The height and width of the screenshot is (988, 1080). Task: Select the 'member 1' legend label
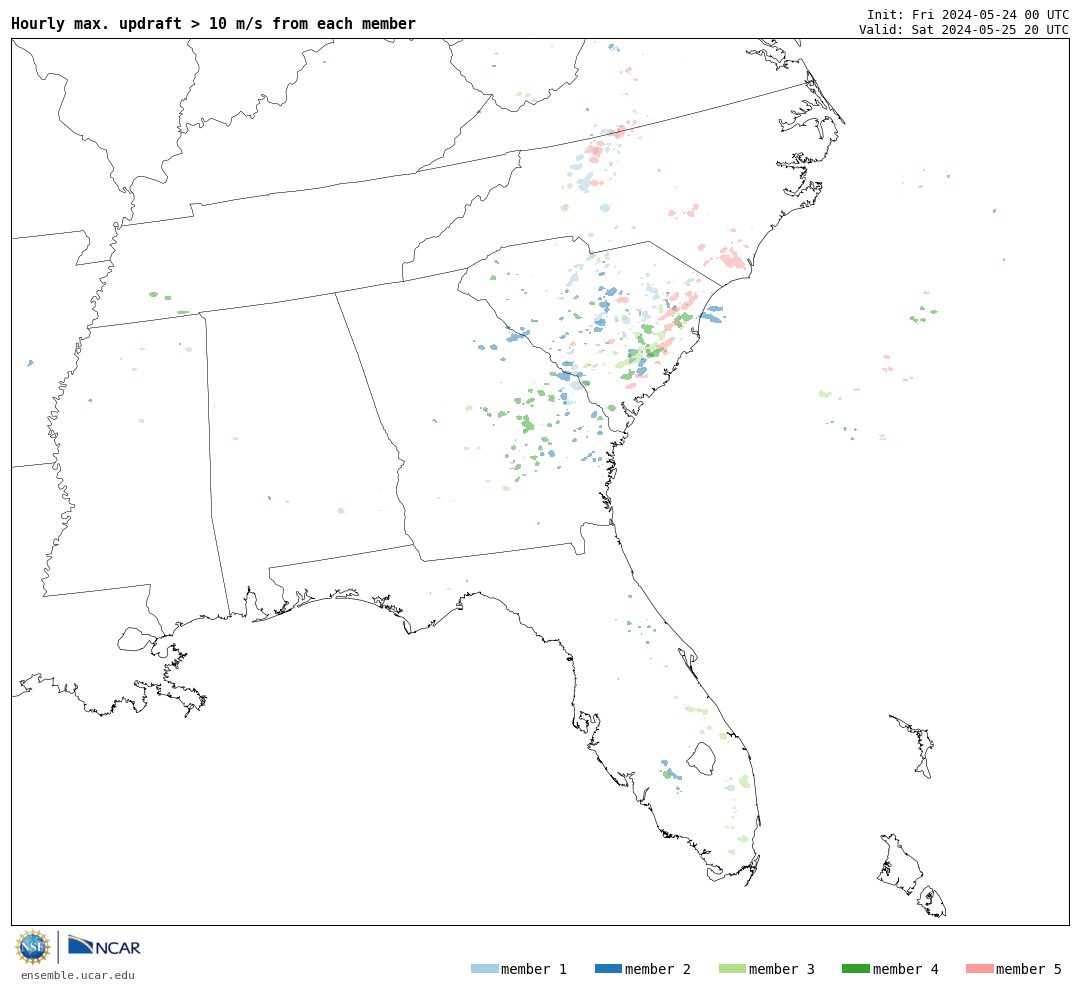(x=534, y=969)
